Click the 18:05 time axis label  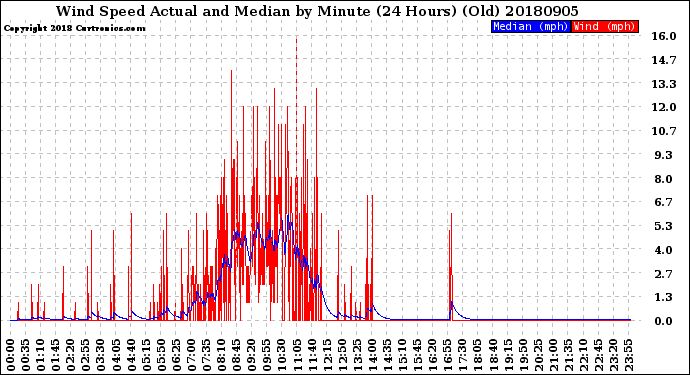click(478, 355)
